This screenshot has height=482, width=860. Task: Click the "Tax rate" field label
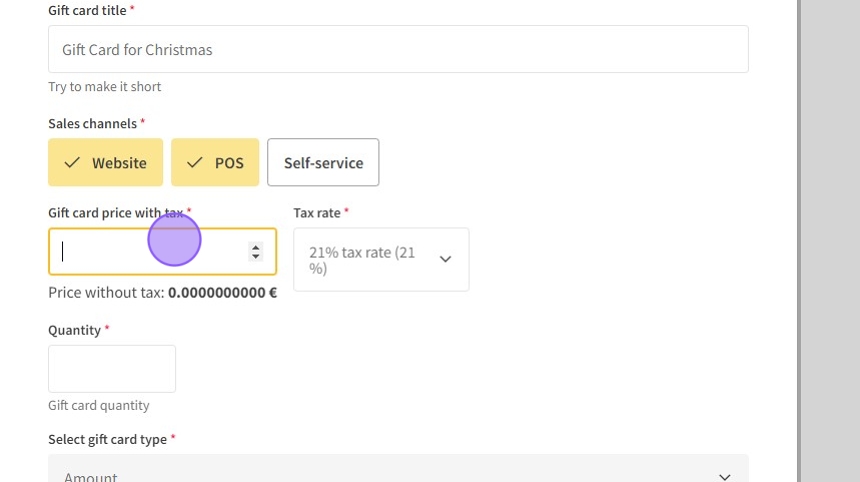(317, 213)
